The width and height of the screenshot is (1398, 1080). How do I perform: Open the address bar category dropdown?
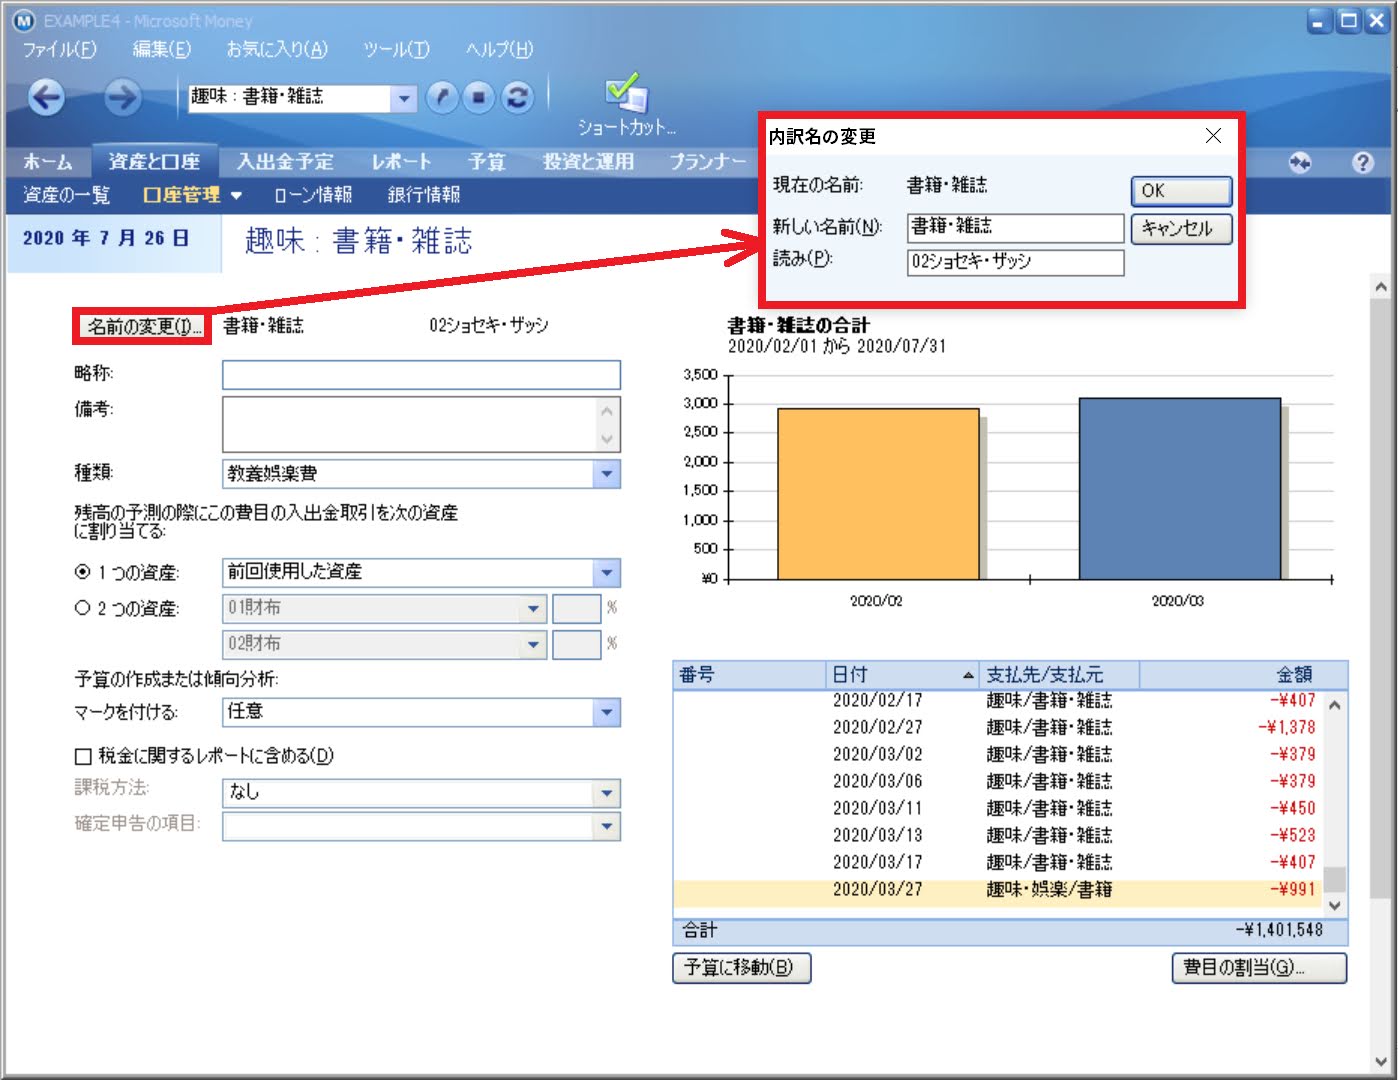[x=403, y=98]
